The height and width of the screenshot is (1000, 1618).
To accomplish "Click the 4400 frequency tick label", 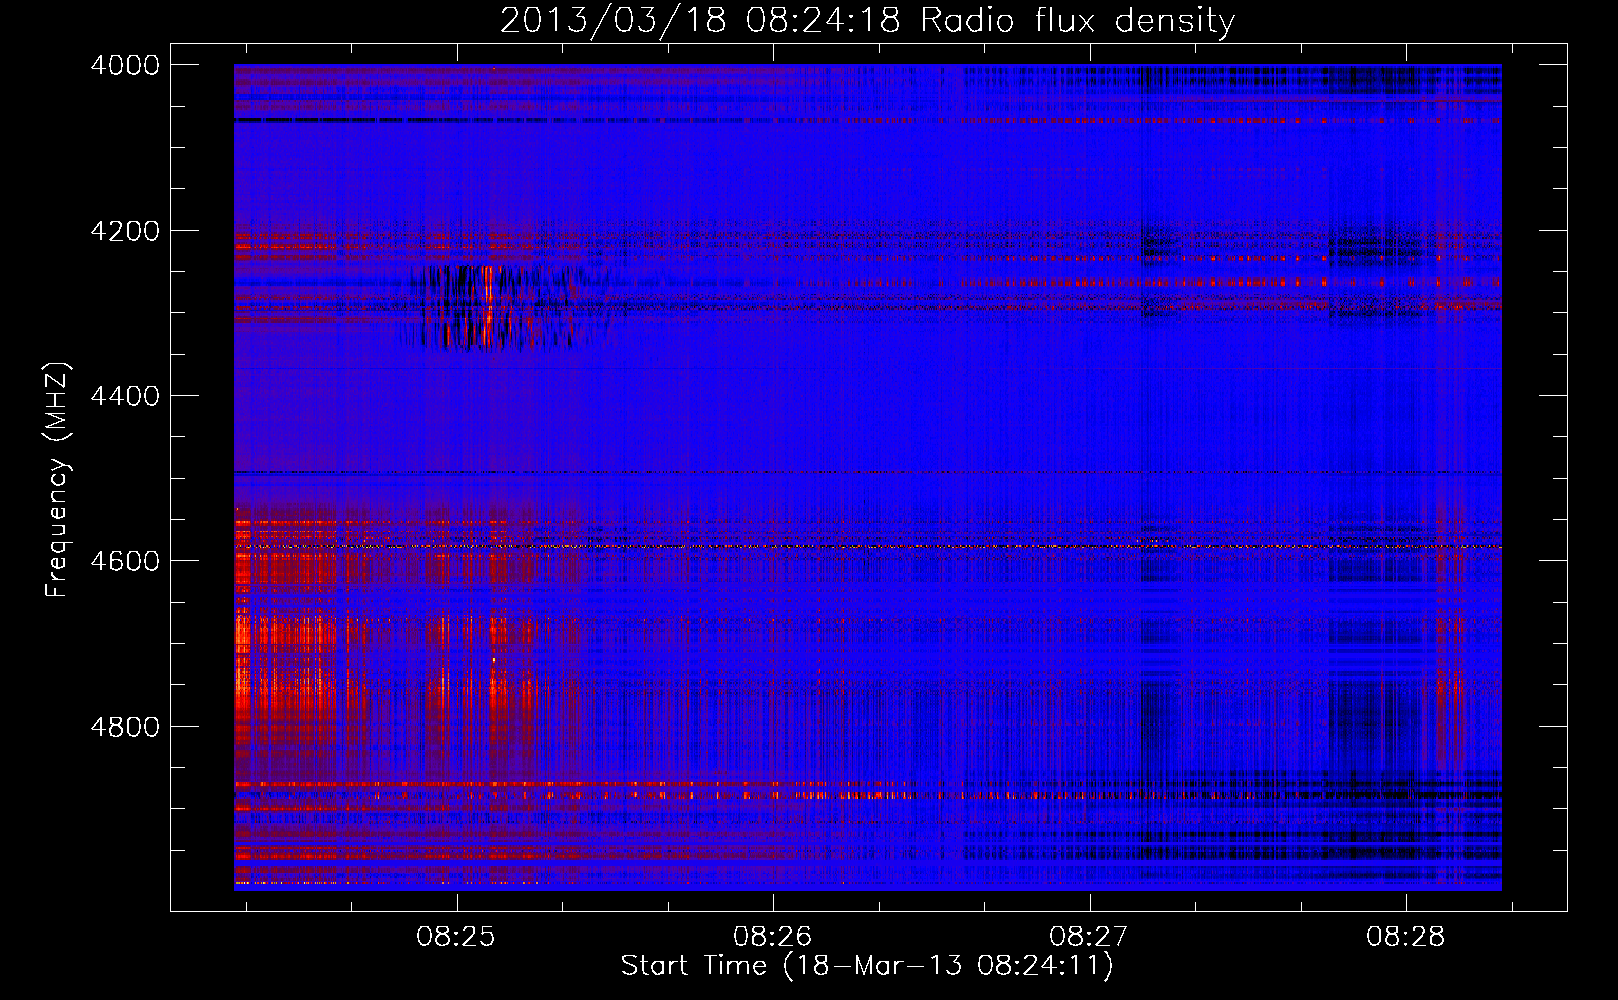I will tap(125, 396).
